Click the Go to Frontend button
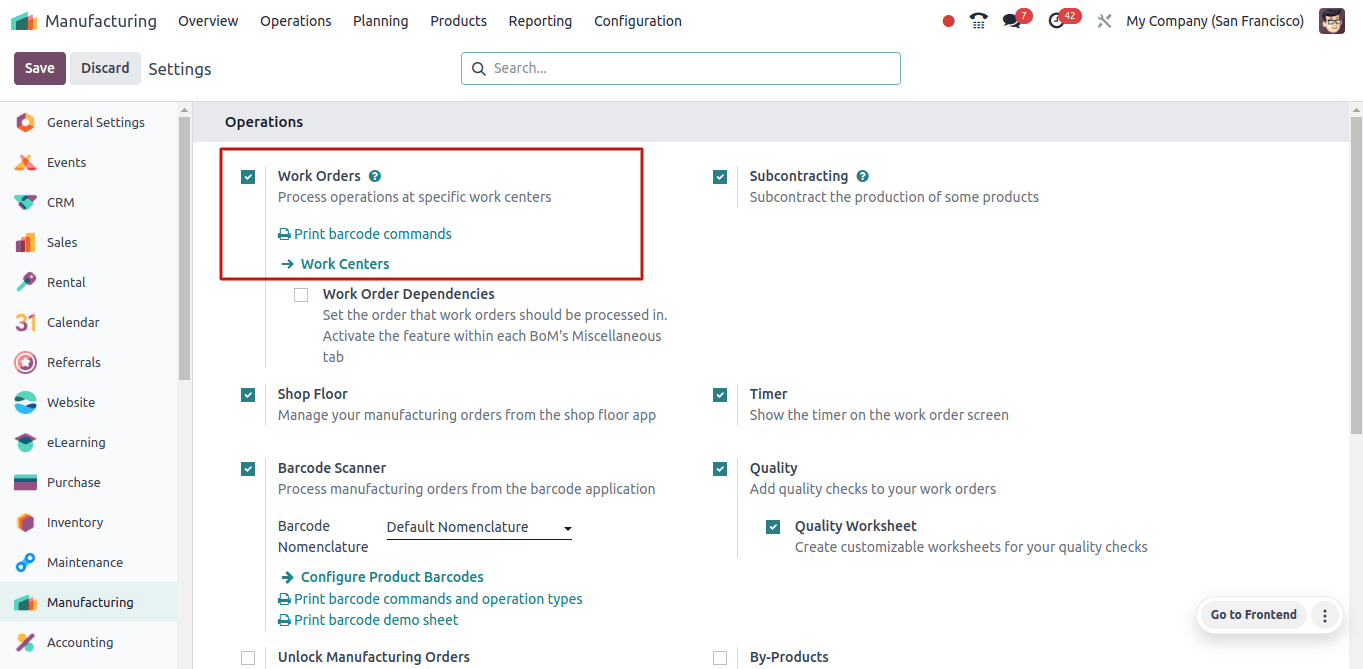Image resolution: width=1363 pixels, height=669 pixels. (x=1254, y=615)
